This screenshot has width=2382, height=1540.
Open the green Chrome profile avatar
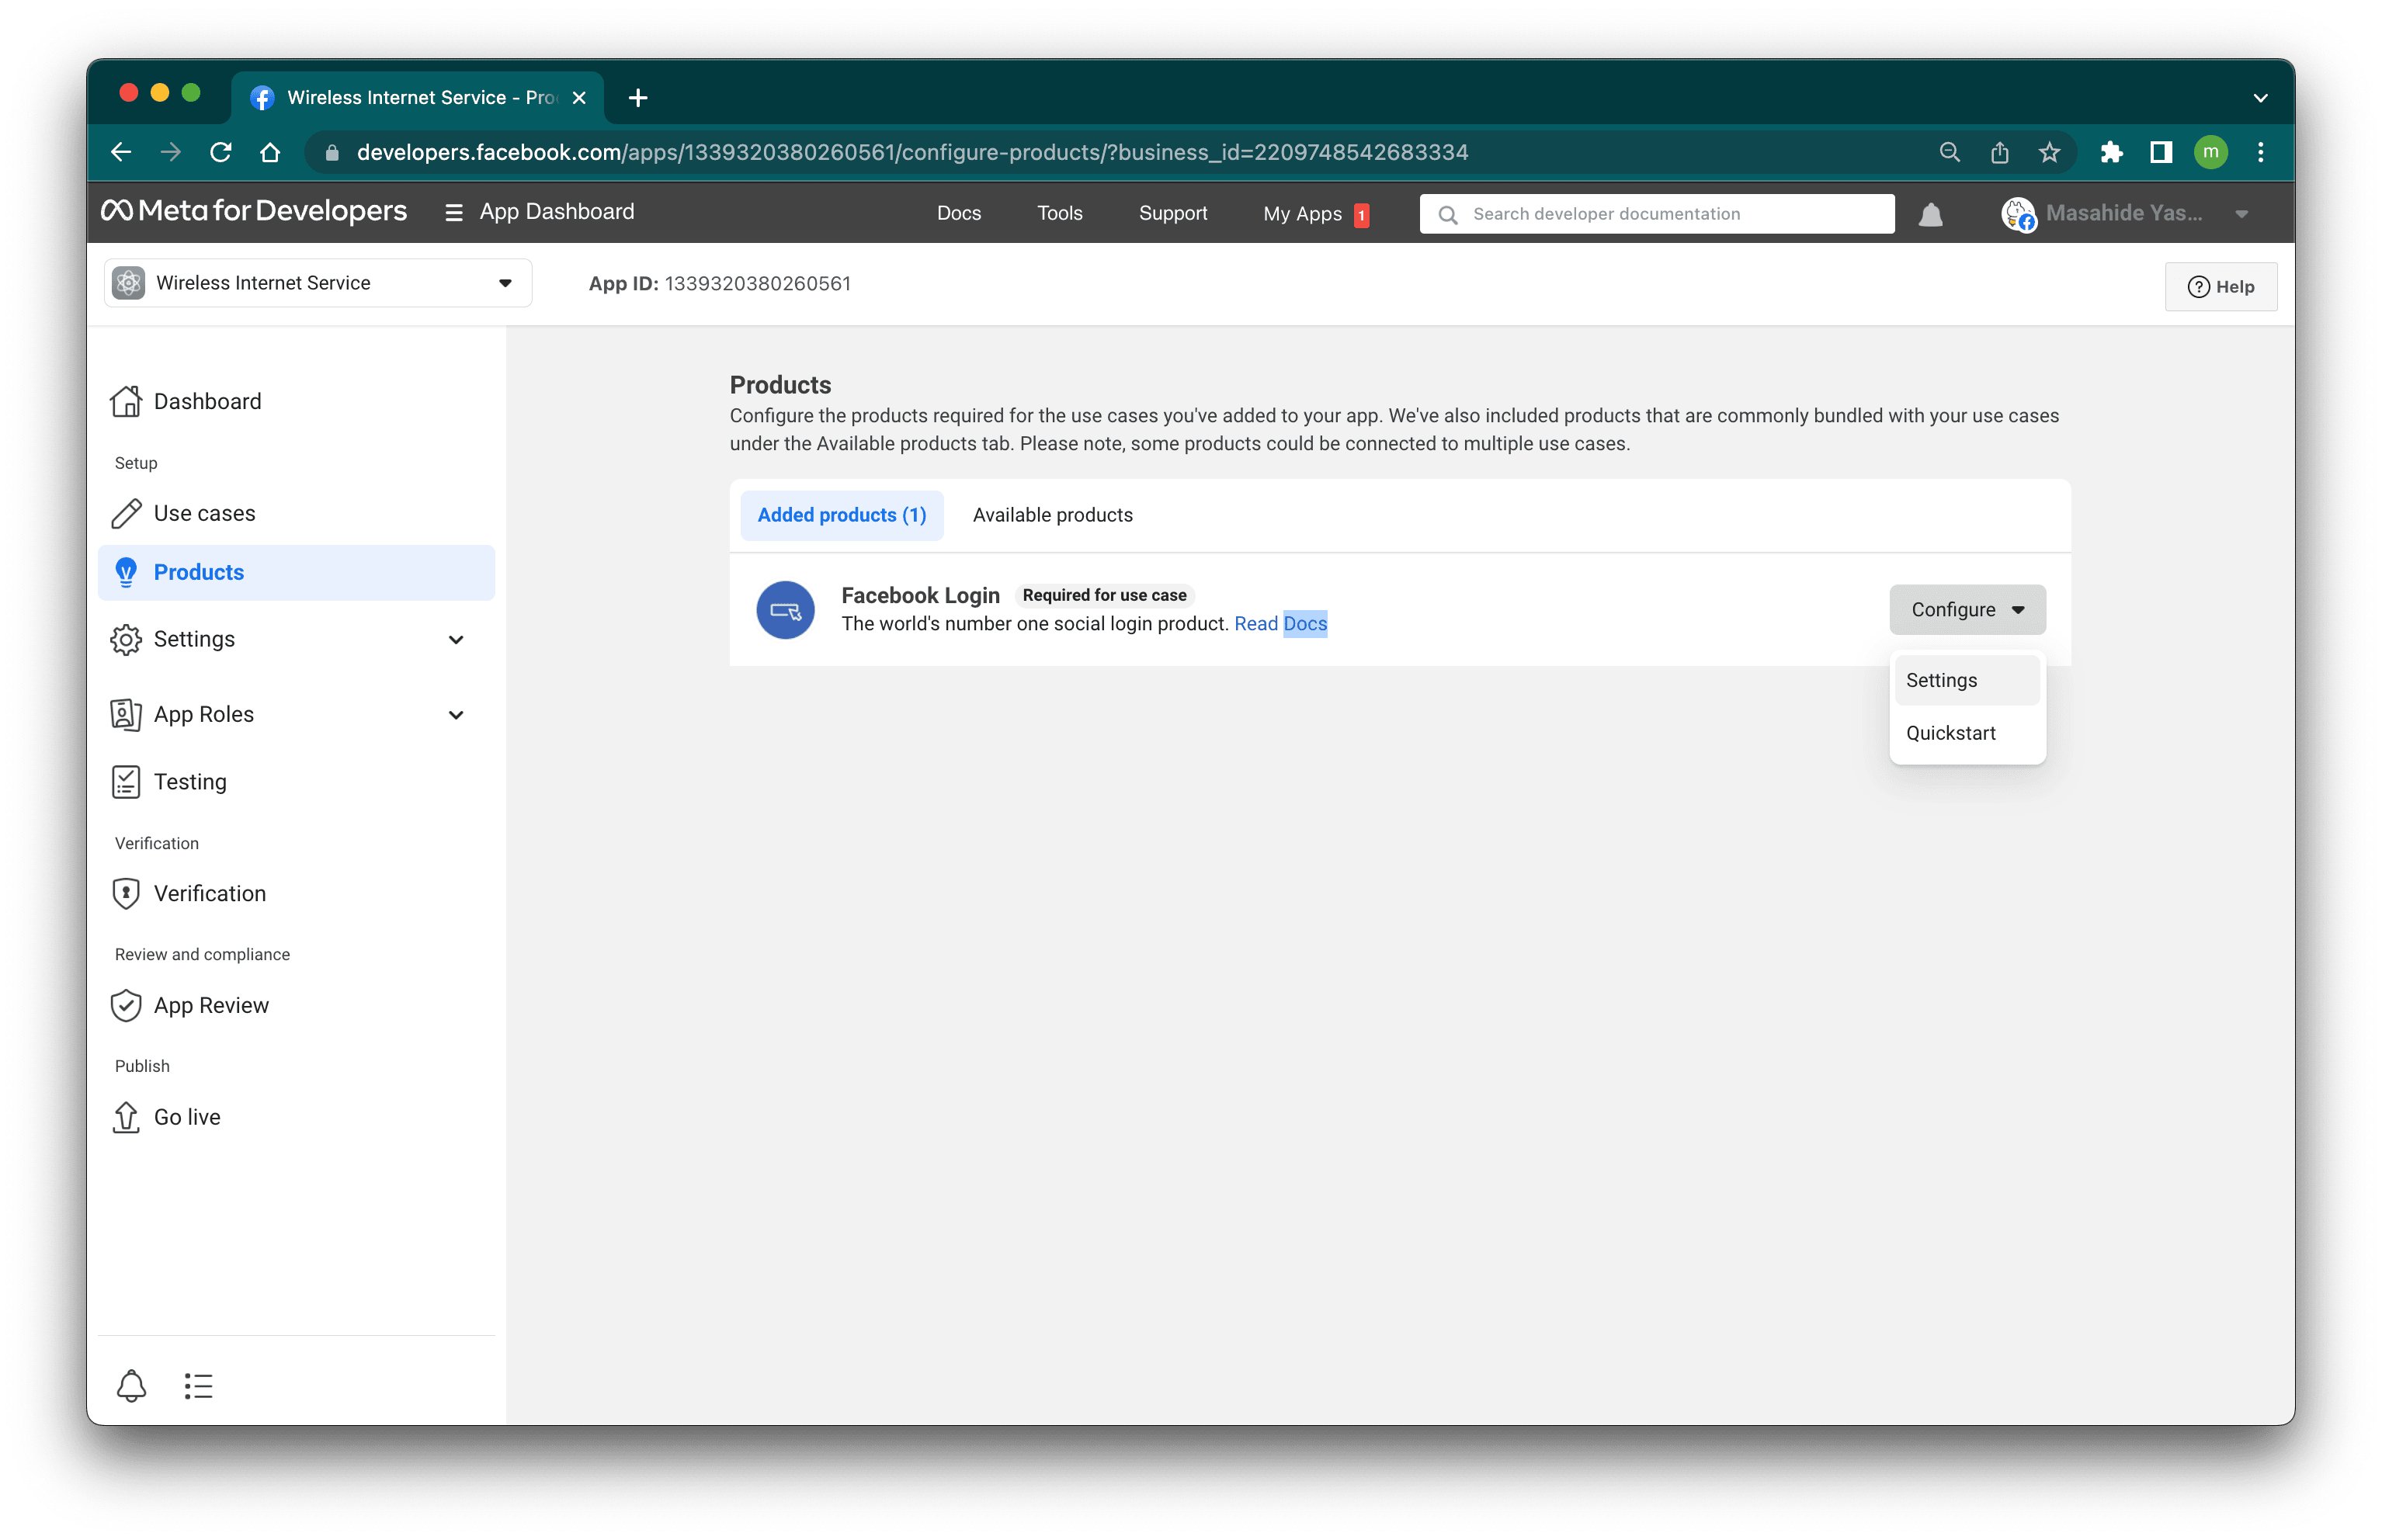point(2210,152)
